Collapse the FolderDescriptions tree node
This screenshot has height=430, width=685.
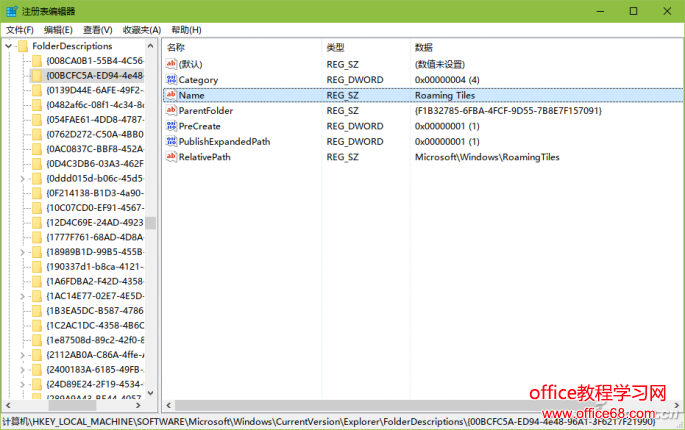9,46
